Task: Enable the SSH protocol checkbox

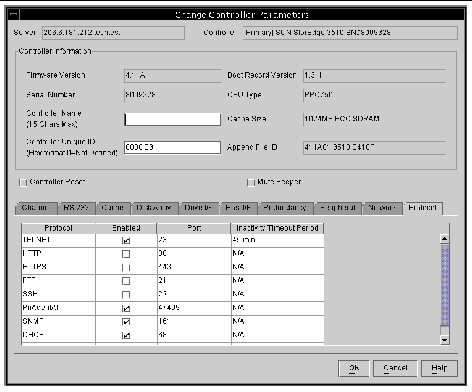Action: pos(126,295)
